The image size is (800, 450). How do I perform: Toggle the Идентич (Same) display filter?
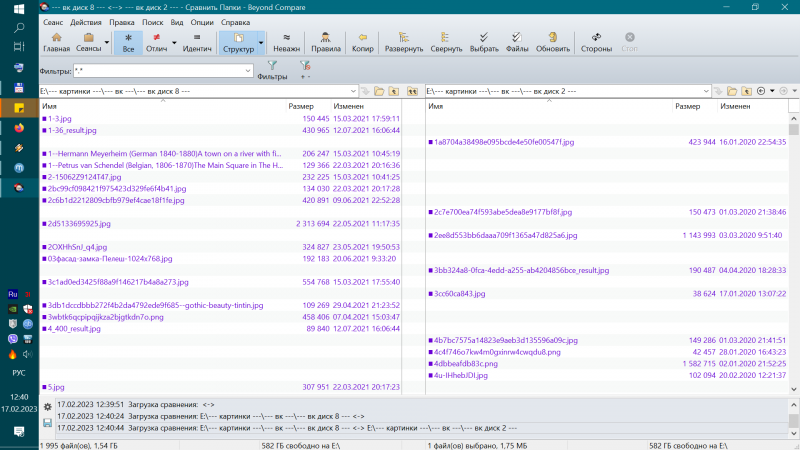(197, 42)
